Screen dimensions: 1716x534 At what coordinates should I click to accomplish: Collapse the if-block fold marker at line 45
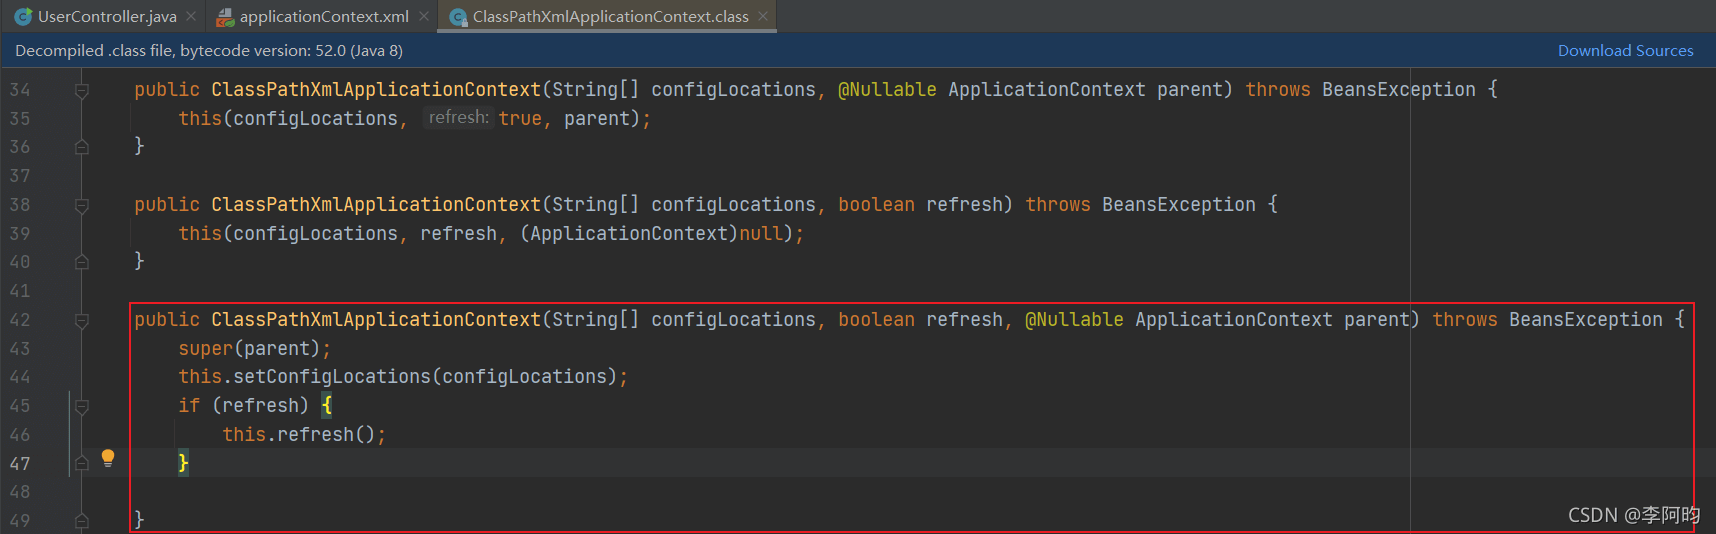(82, 407)
